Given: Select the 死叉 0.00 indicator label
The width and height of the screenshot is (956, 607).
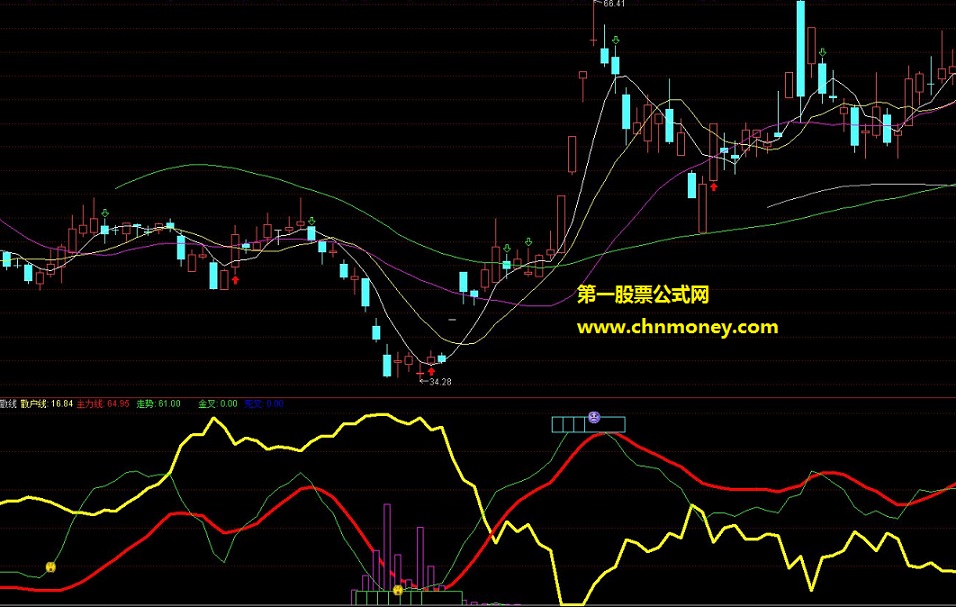Looking at the screenshot, I should 264,403.
